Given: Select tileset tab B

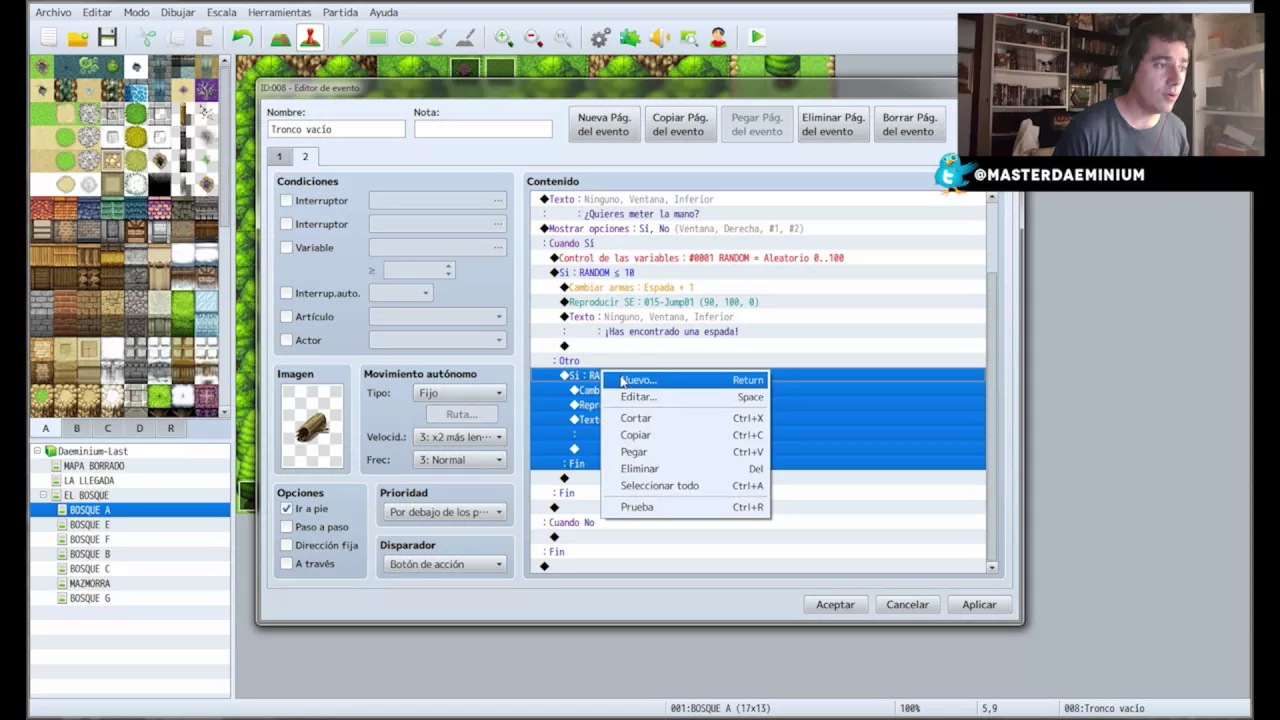Looking at the screenshot, I should tap(77, 428).
